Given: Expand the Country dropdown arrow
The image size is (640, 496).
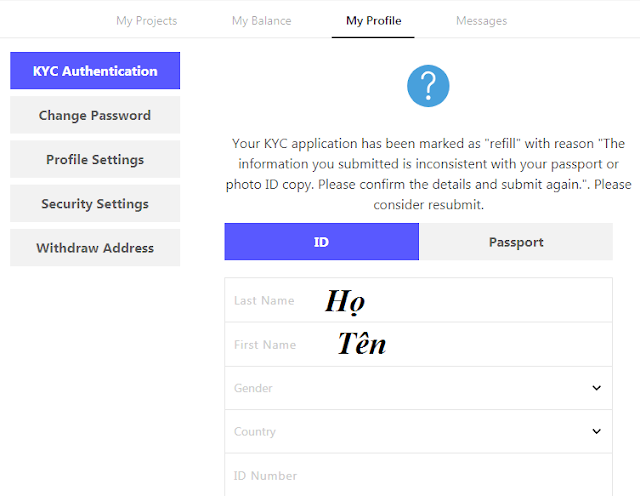Looking at the screenshot, I should (x=597, y=432).
